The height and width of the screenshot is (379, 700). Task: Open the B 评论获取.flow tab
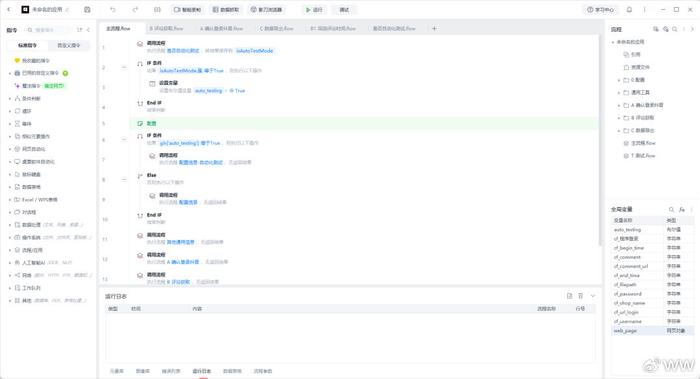pos(167,28)
